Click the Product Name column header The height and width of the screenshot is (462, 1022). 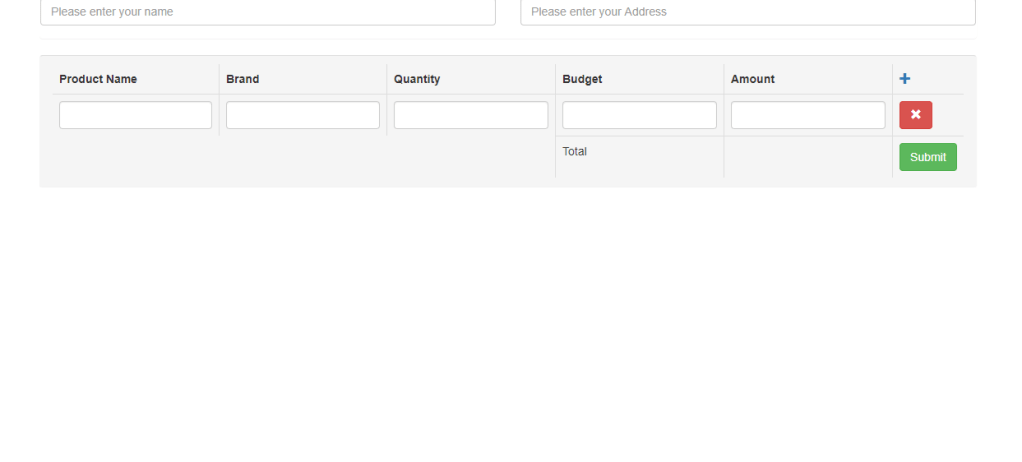point(98,79)
